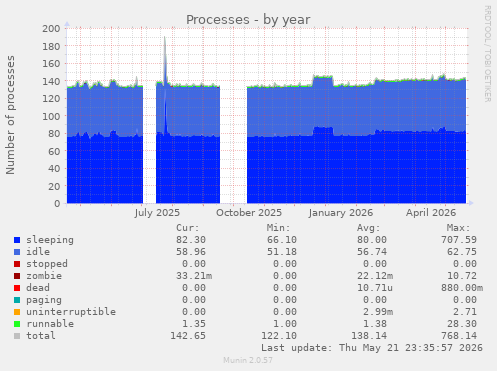Click the 'Cur:' column header
Viewport: 497px width, 371px height.
tap(188, 228)
